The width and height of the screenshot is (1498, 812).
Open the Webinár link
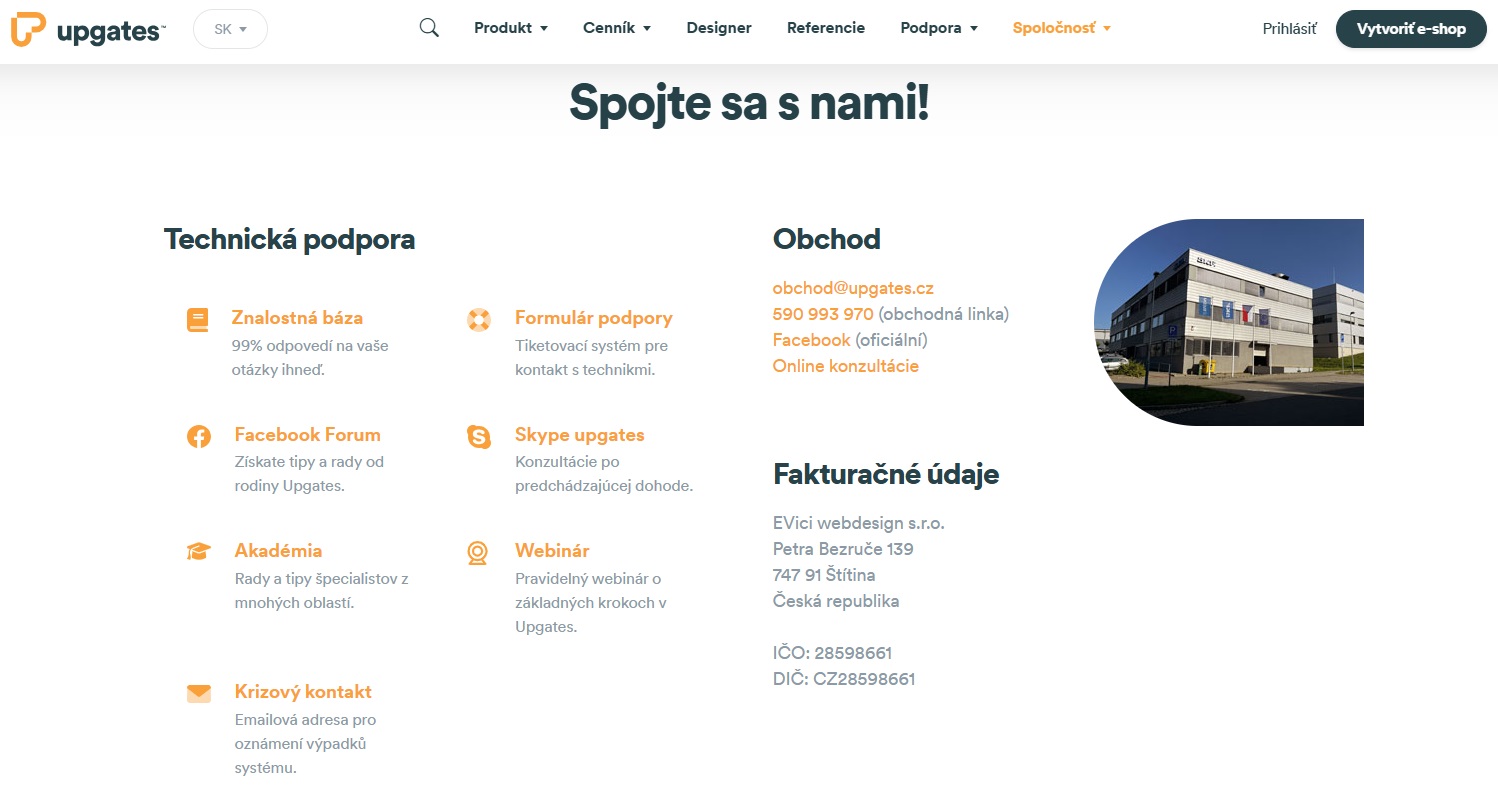pyautogui.click(x=552, y=551)
